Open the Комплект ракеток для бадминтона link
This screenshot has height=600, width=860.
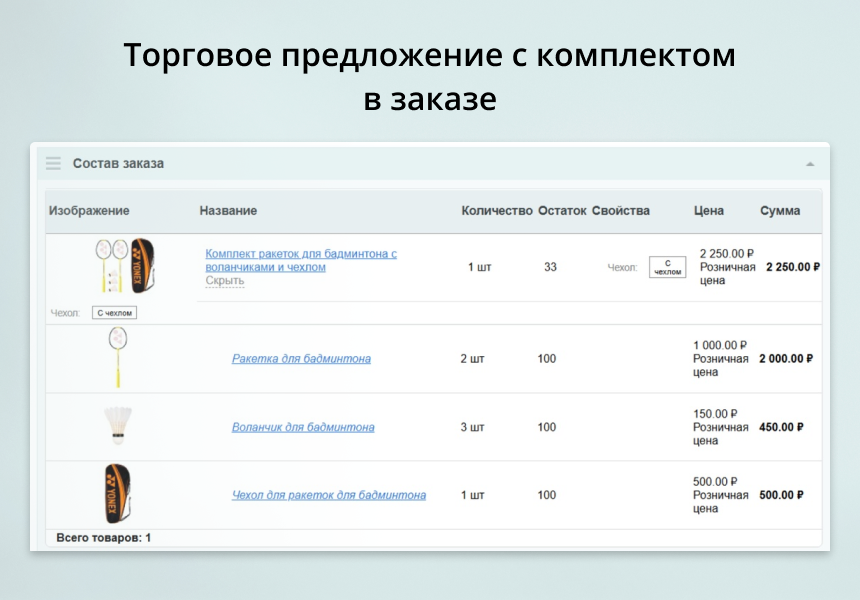coord(300,260)
